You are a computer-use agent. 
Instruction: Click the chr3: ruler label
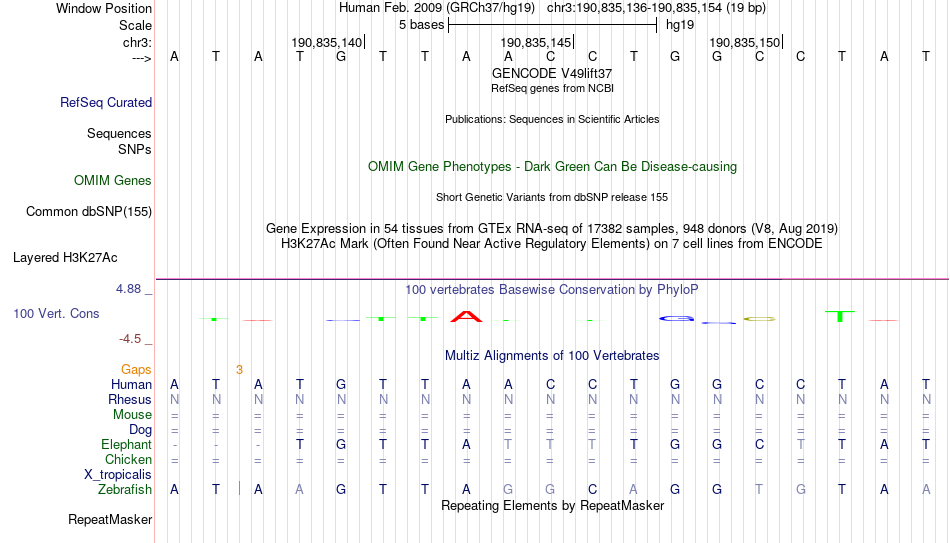(138, 42)
